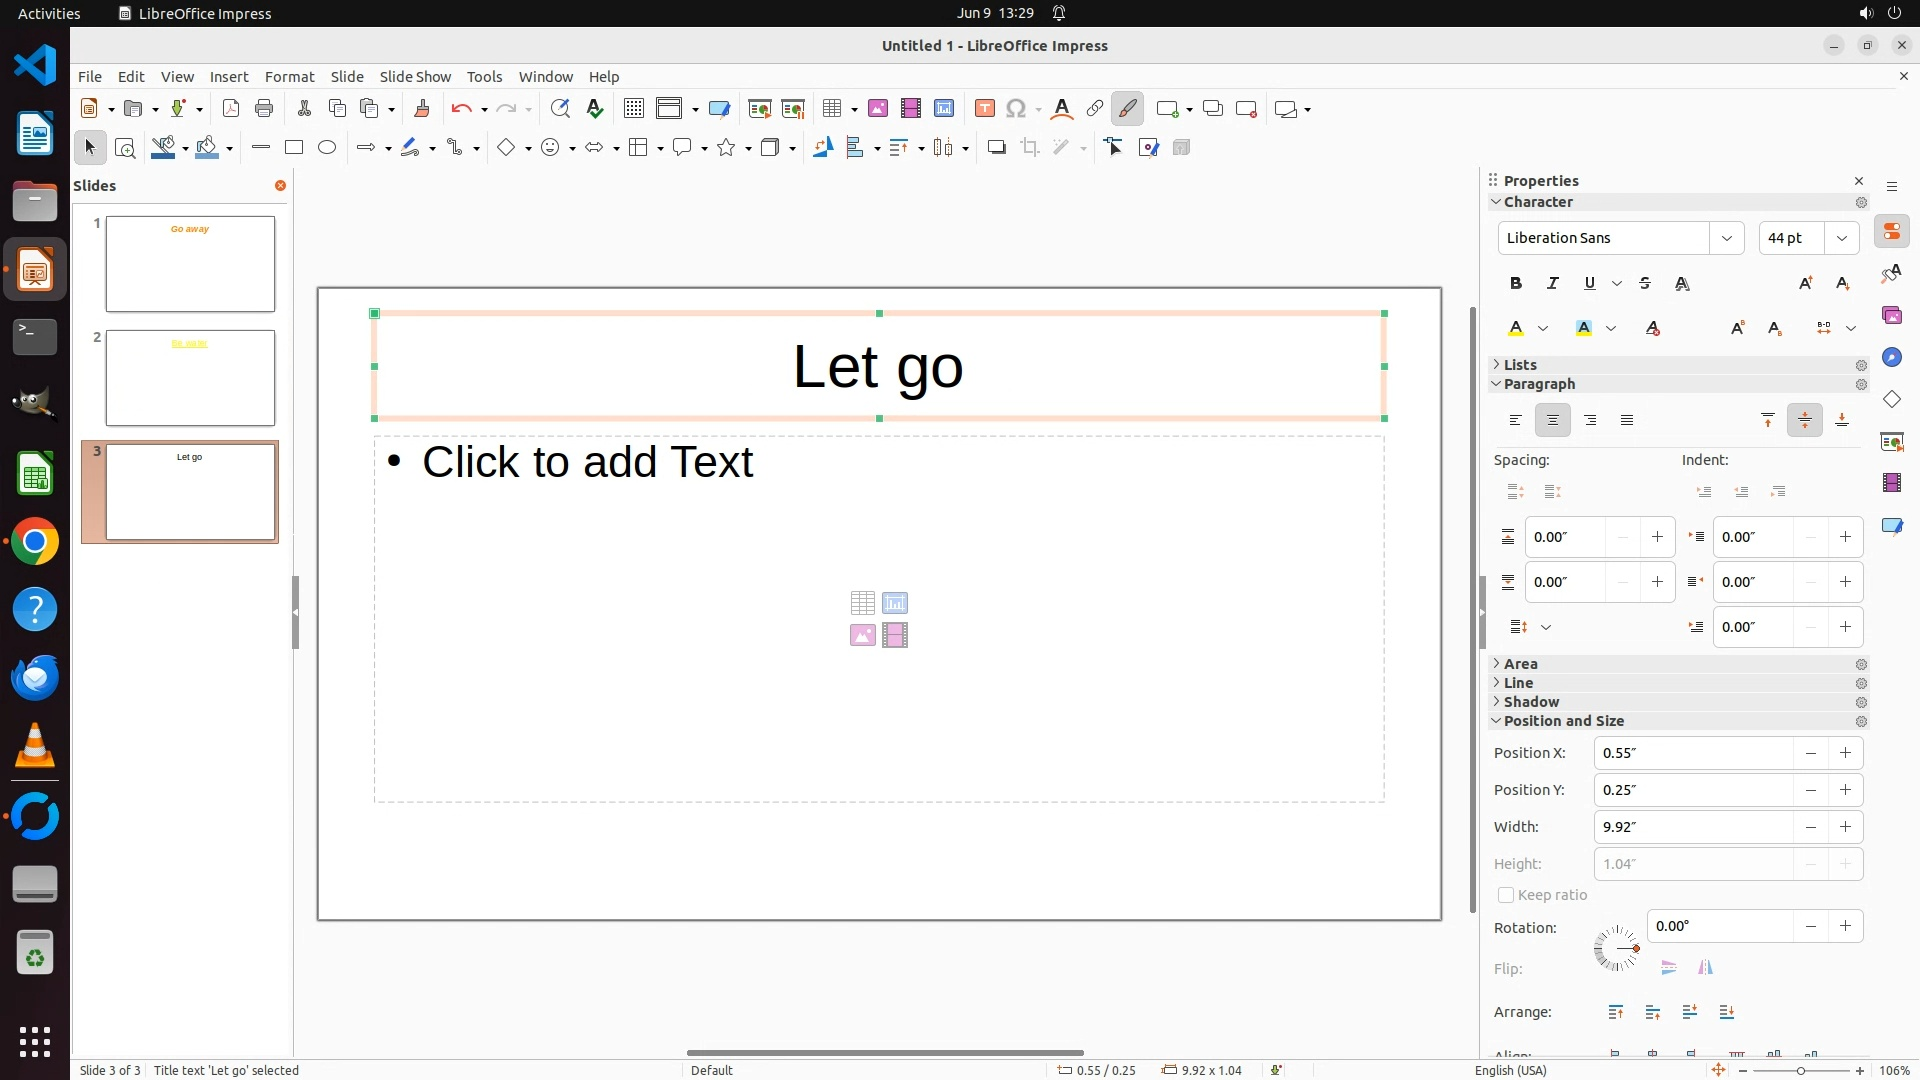Open the Format menu
This screenshot has width=1920, height=1080.
(x=289, y=77)
